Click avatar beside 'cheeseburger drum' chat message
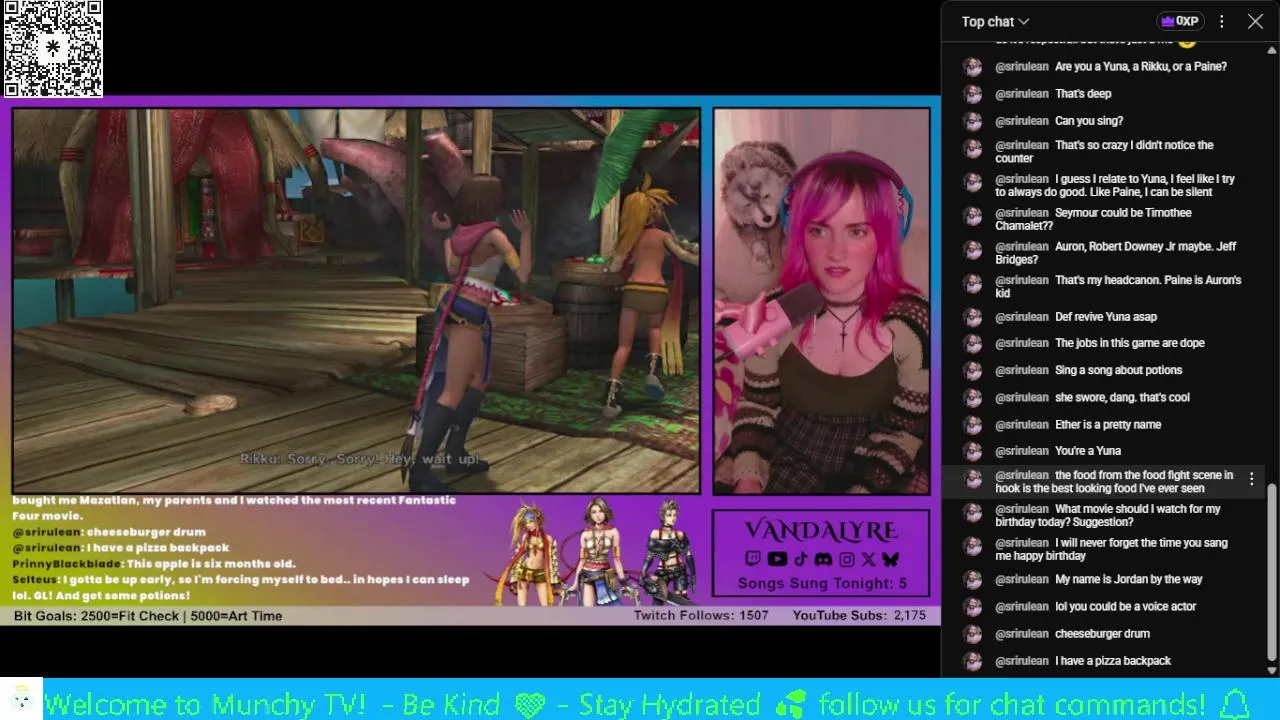Viewport: 1280px width, 720px height. pyautogui.click(x=972, y=634)
